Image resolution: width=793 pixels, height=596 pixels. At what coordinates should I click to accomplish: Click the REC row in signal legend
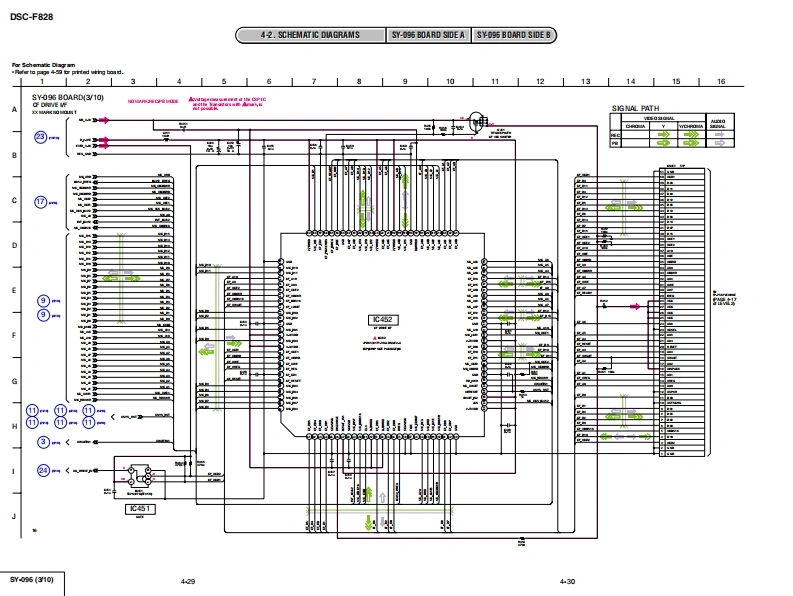pyautogui.click(x=616, y=135)
